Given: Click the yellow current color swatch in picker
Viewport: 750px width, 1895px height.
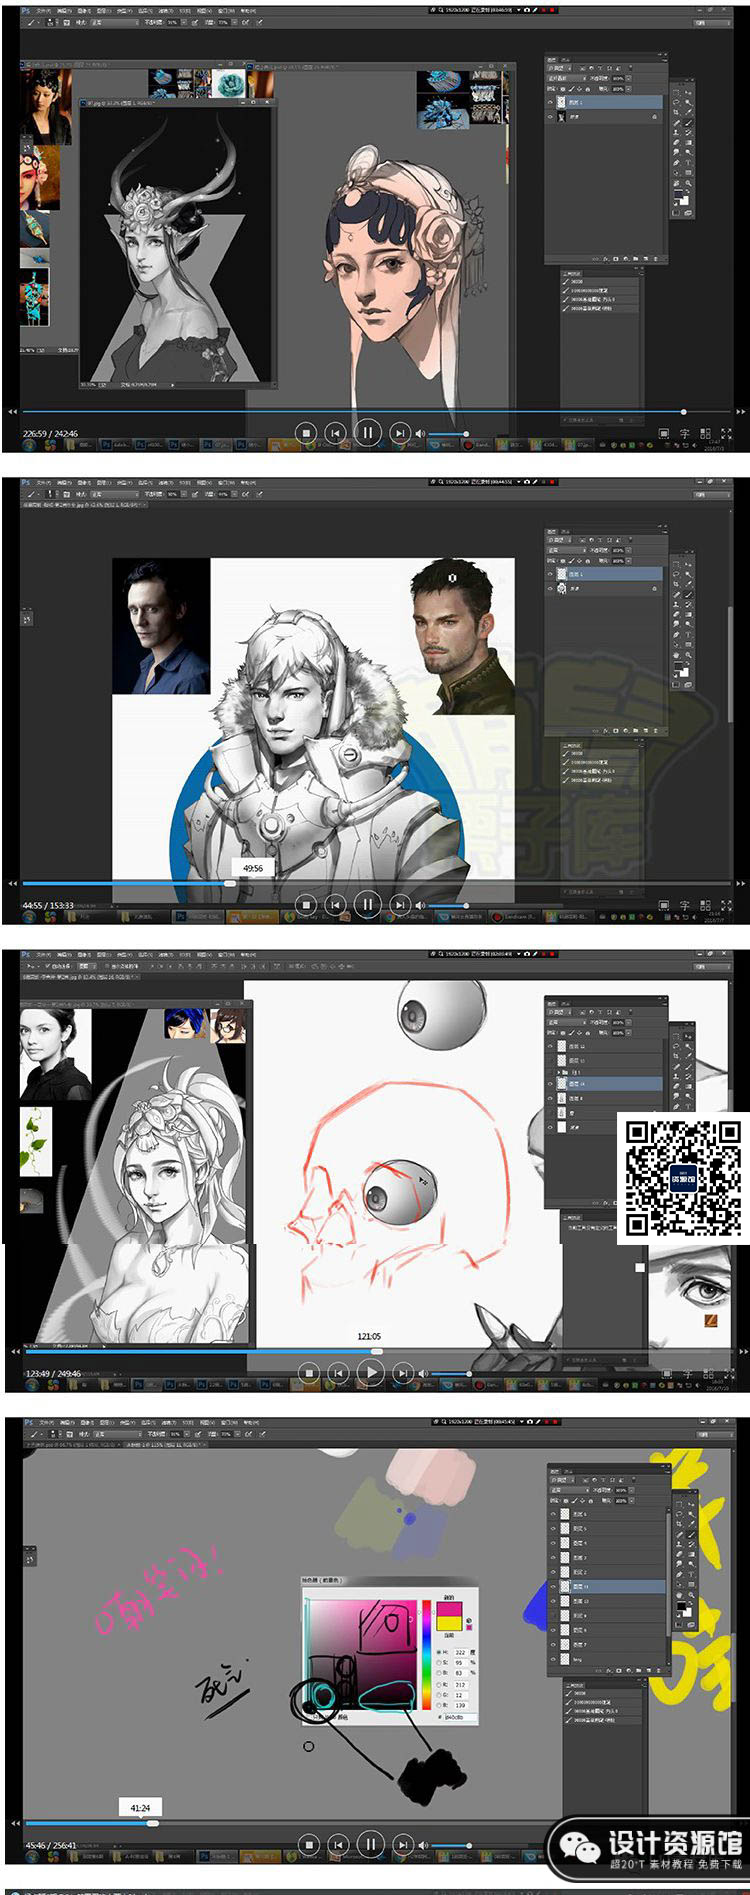Looking at the screenshot, I should click(x=449, y=1623).
